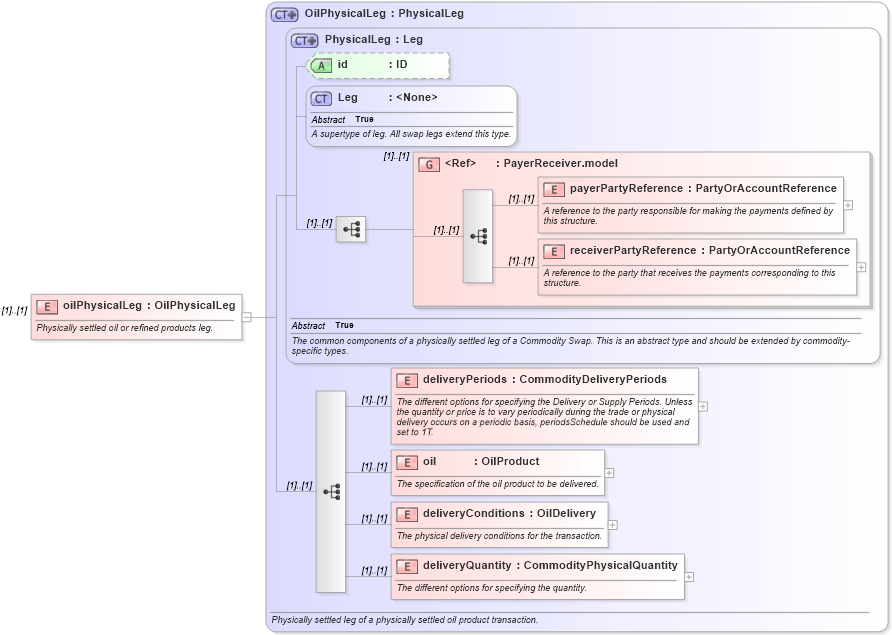Expand the payerPartyReference element
This screenshot has height=635, width=892.
(848, 205)
